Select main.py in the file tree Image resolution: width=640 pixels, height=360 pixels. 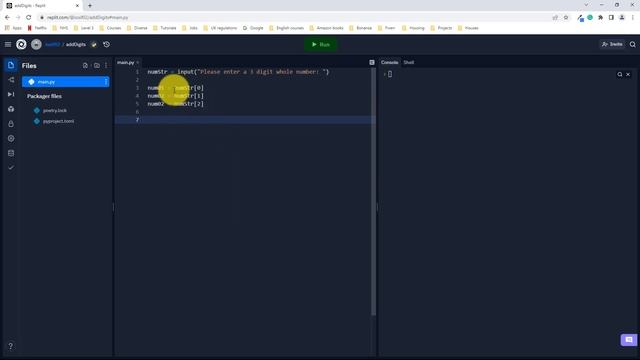click(x=66, y=82)
